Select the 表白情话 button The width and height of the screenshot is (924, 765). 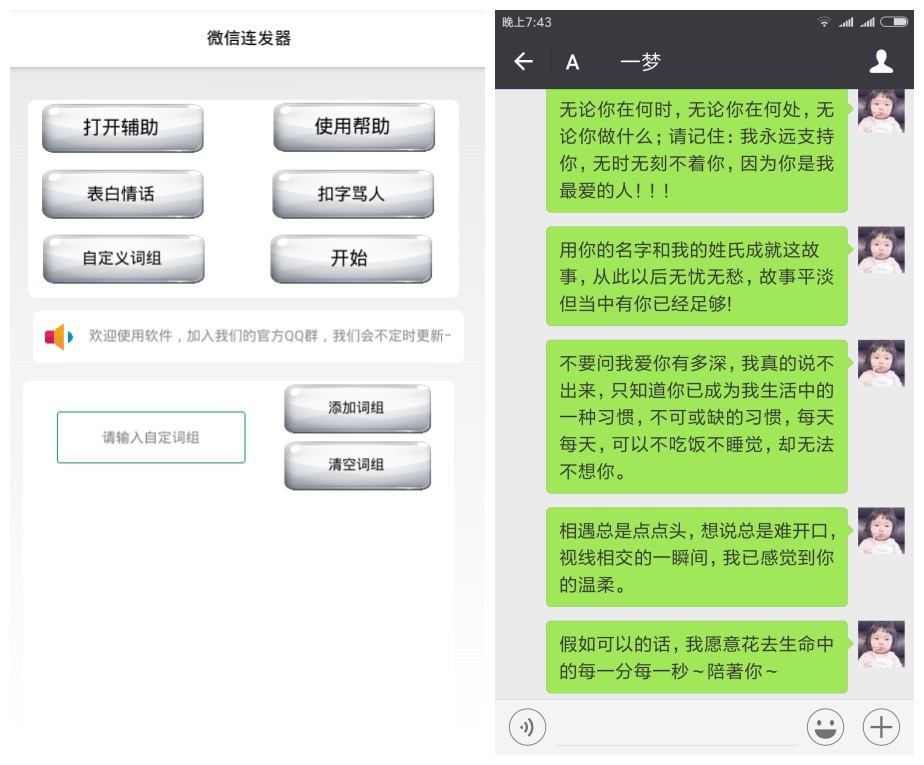tap(123, 194)
